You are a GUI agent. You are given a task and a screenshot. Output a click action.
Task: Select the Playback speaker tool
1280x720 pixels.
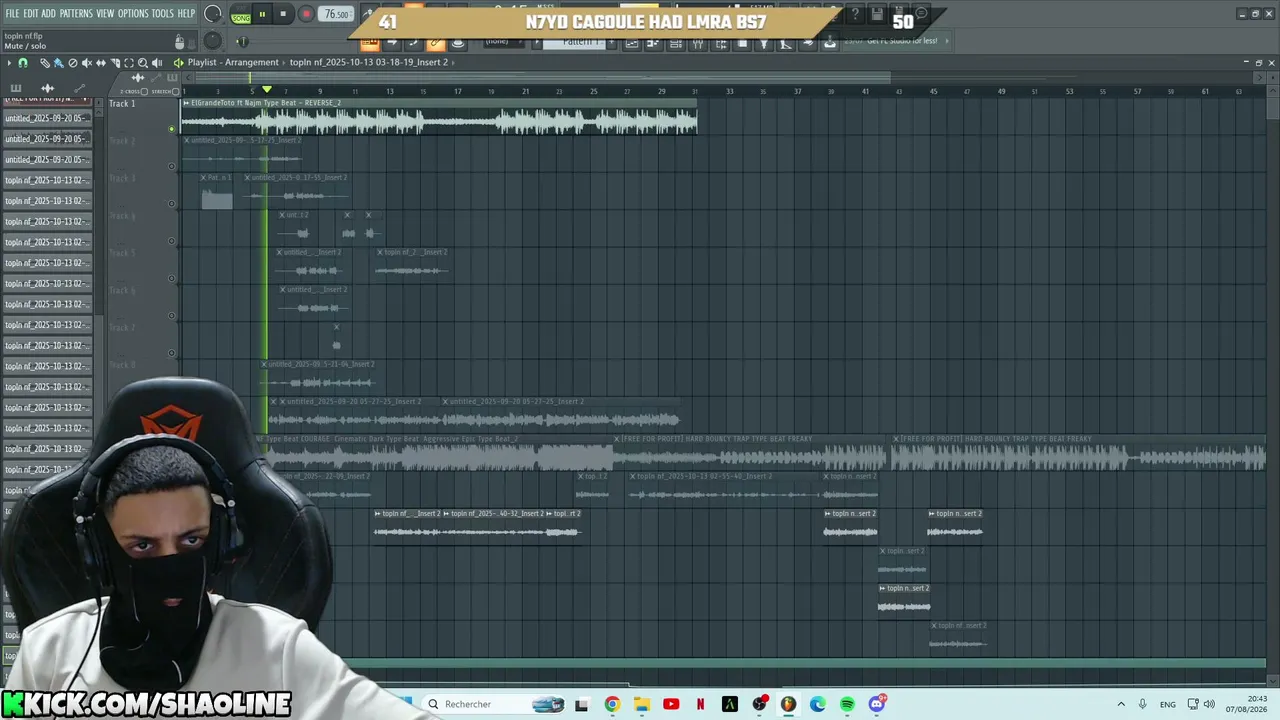pyautogui.click(x=156, y=63)
